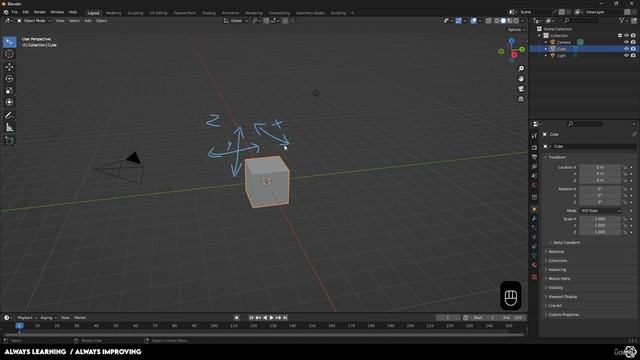The width and height of the screenshot is (640, 360).
Task: Open the Scene properties tab
Action: [534, 176]
